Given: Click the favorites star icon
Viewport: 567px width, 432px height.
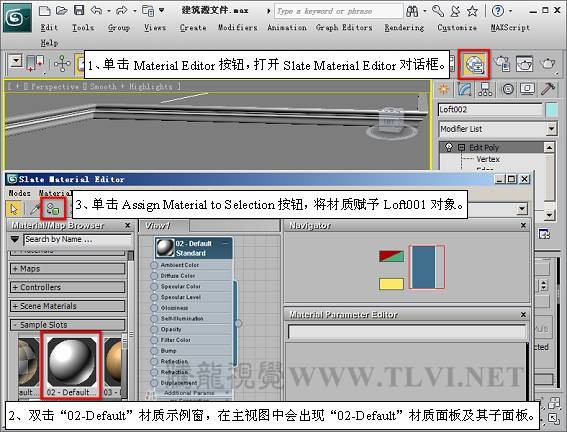Looking at the screenshot, I should click(x=472, y=11).
